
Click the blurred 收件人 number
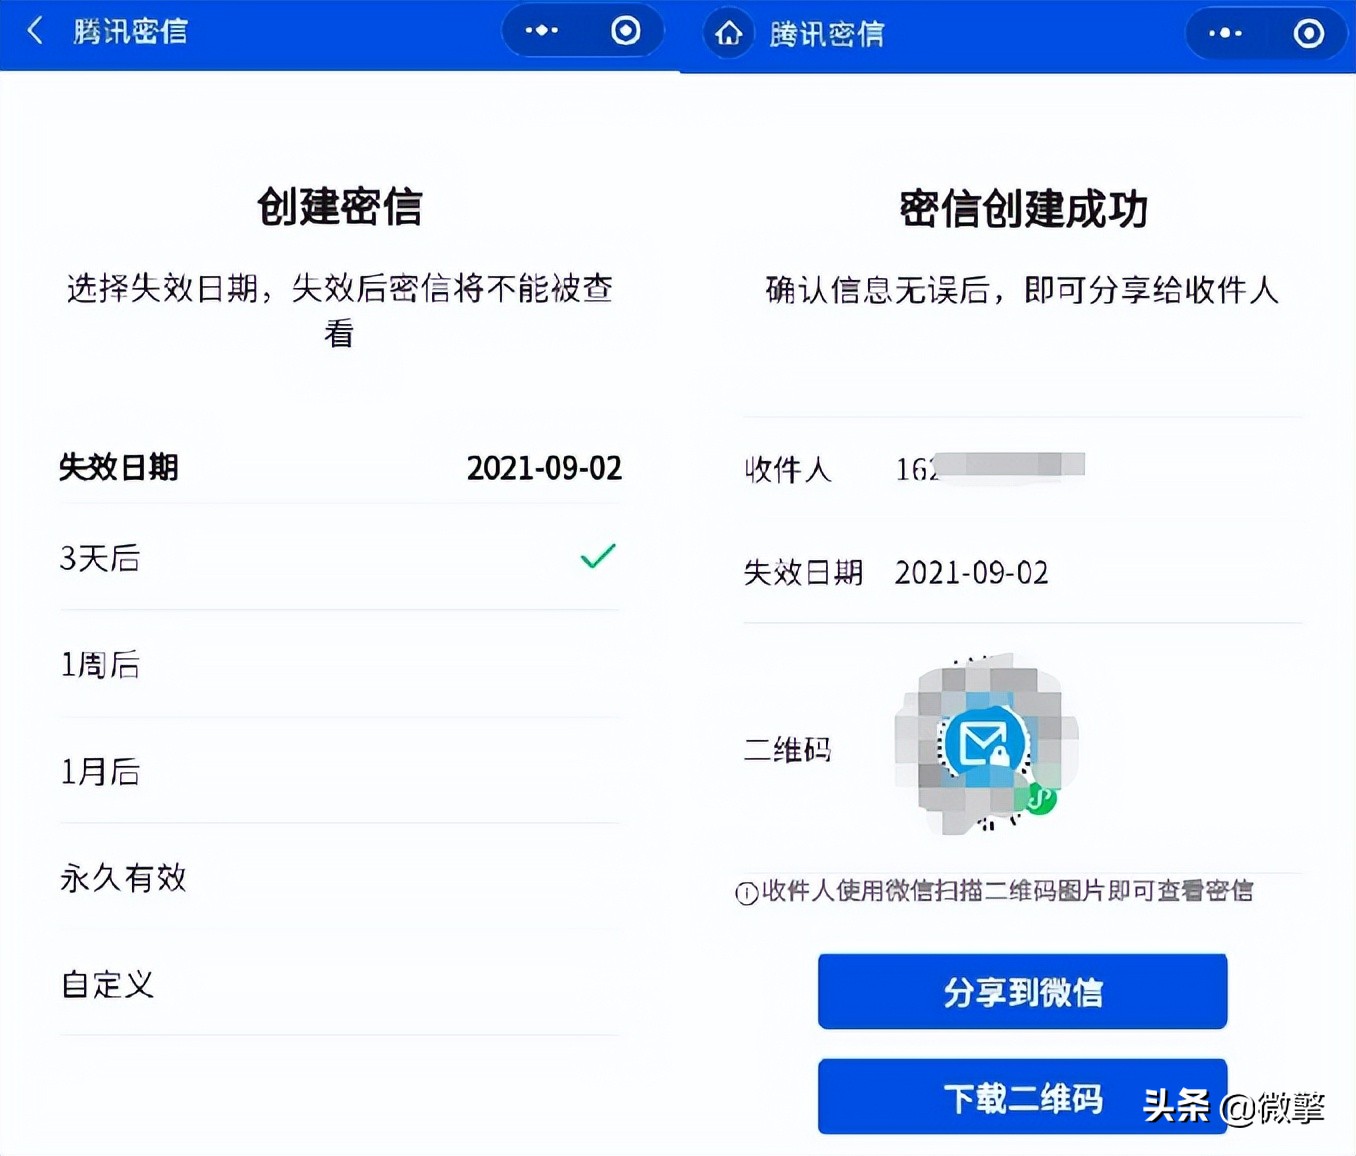coord(990,467)
